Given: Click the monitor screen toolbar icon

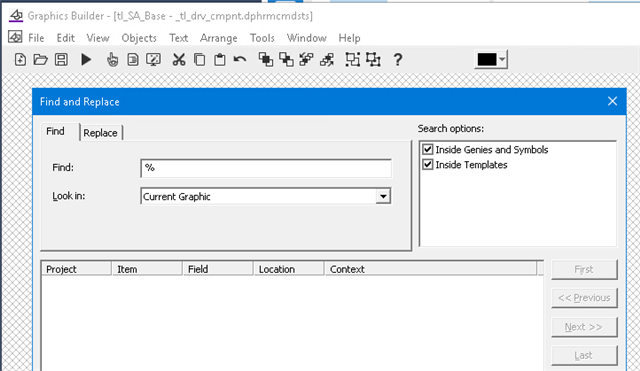Looking at the screenshot, I should [153, 60].
